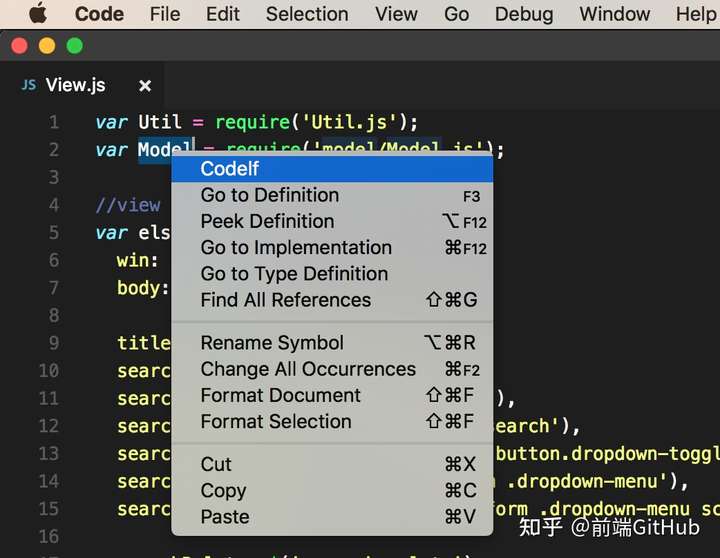
Task: Choose Go to Definition
Action: (x=332, y=195)
